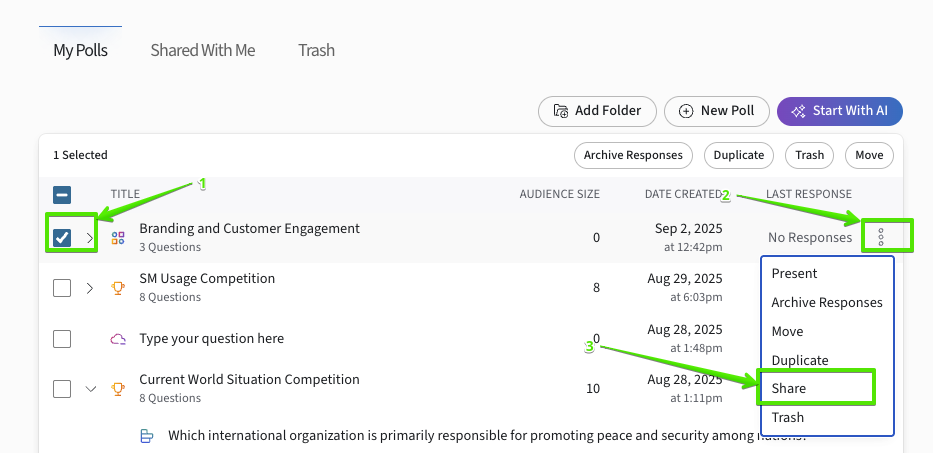
Task: Expand the Branding and Customer Engagement poll chevron
Action: [x=90, y=238]
